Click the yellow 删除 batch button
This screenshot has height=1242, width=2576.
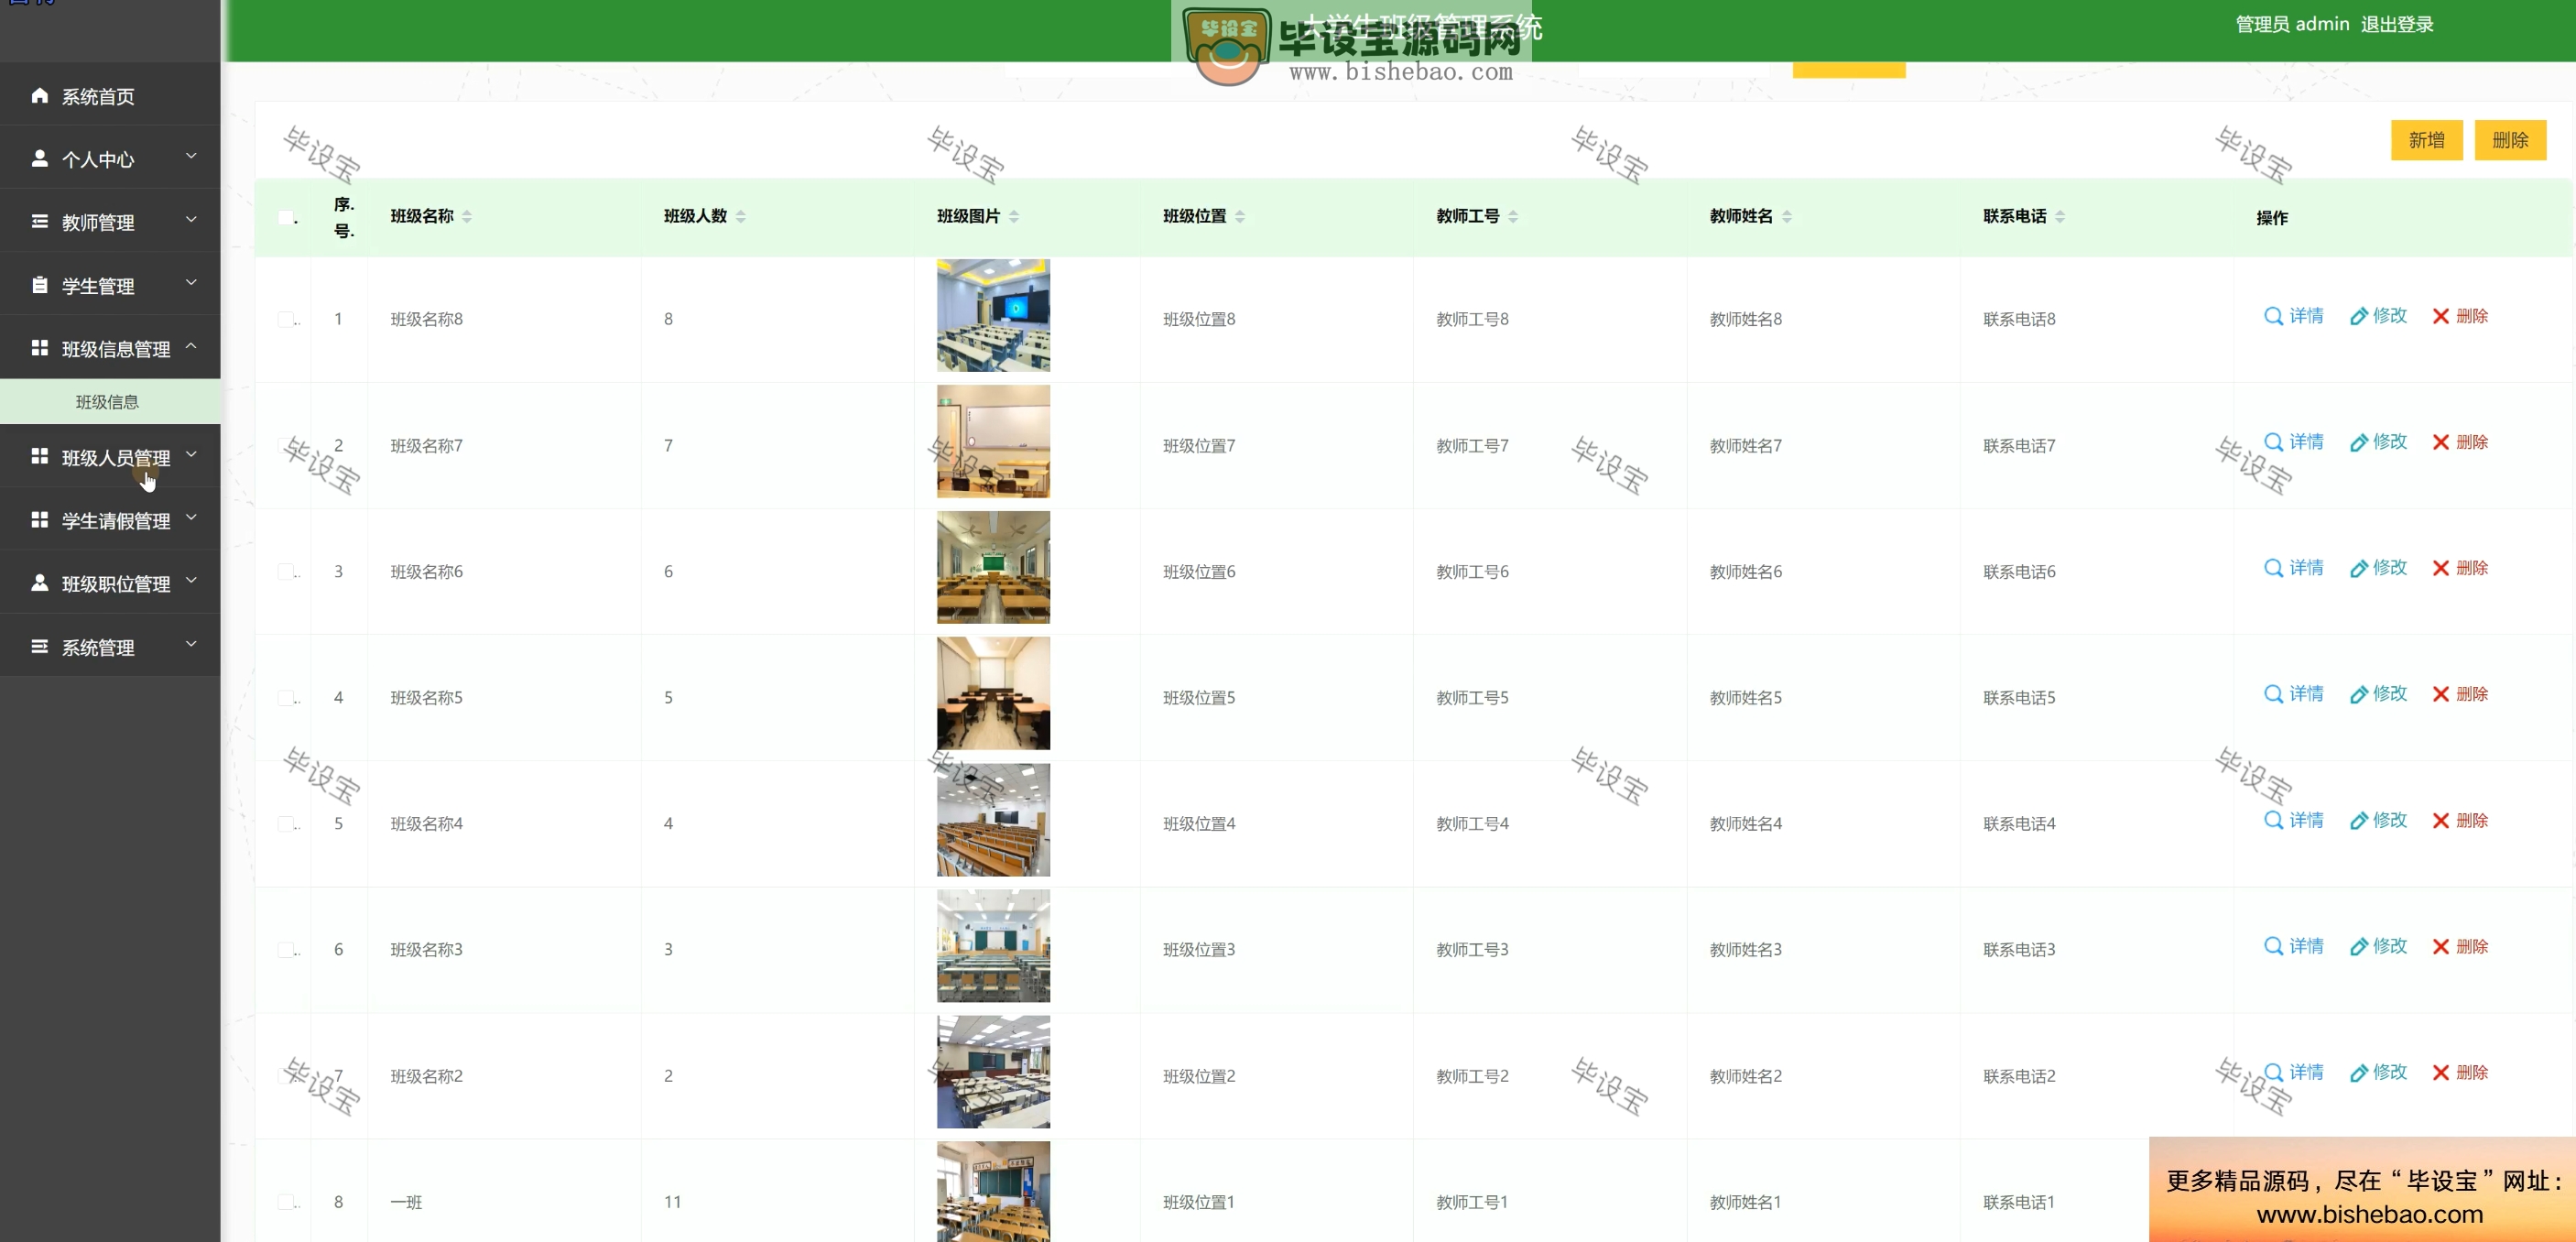coord(2510,140)
